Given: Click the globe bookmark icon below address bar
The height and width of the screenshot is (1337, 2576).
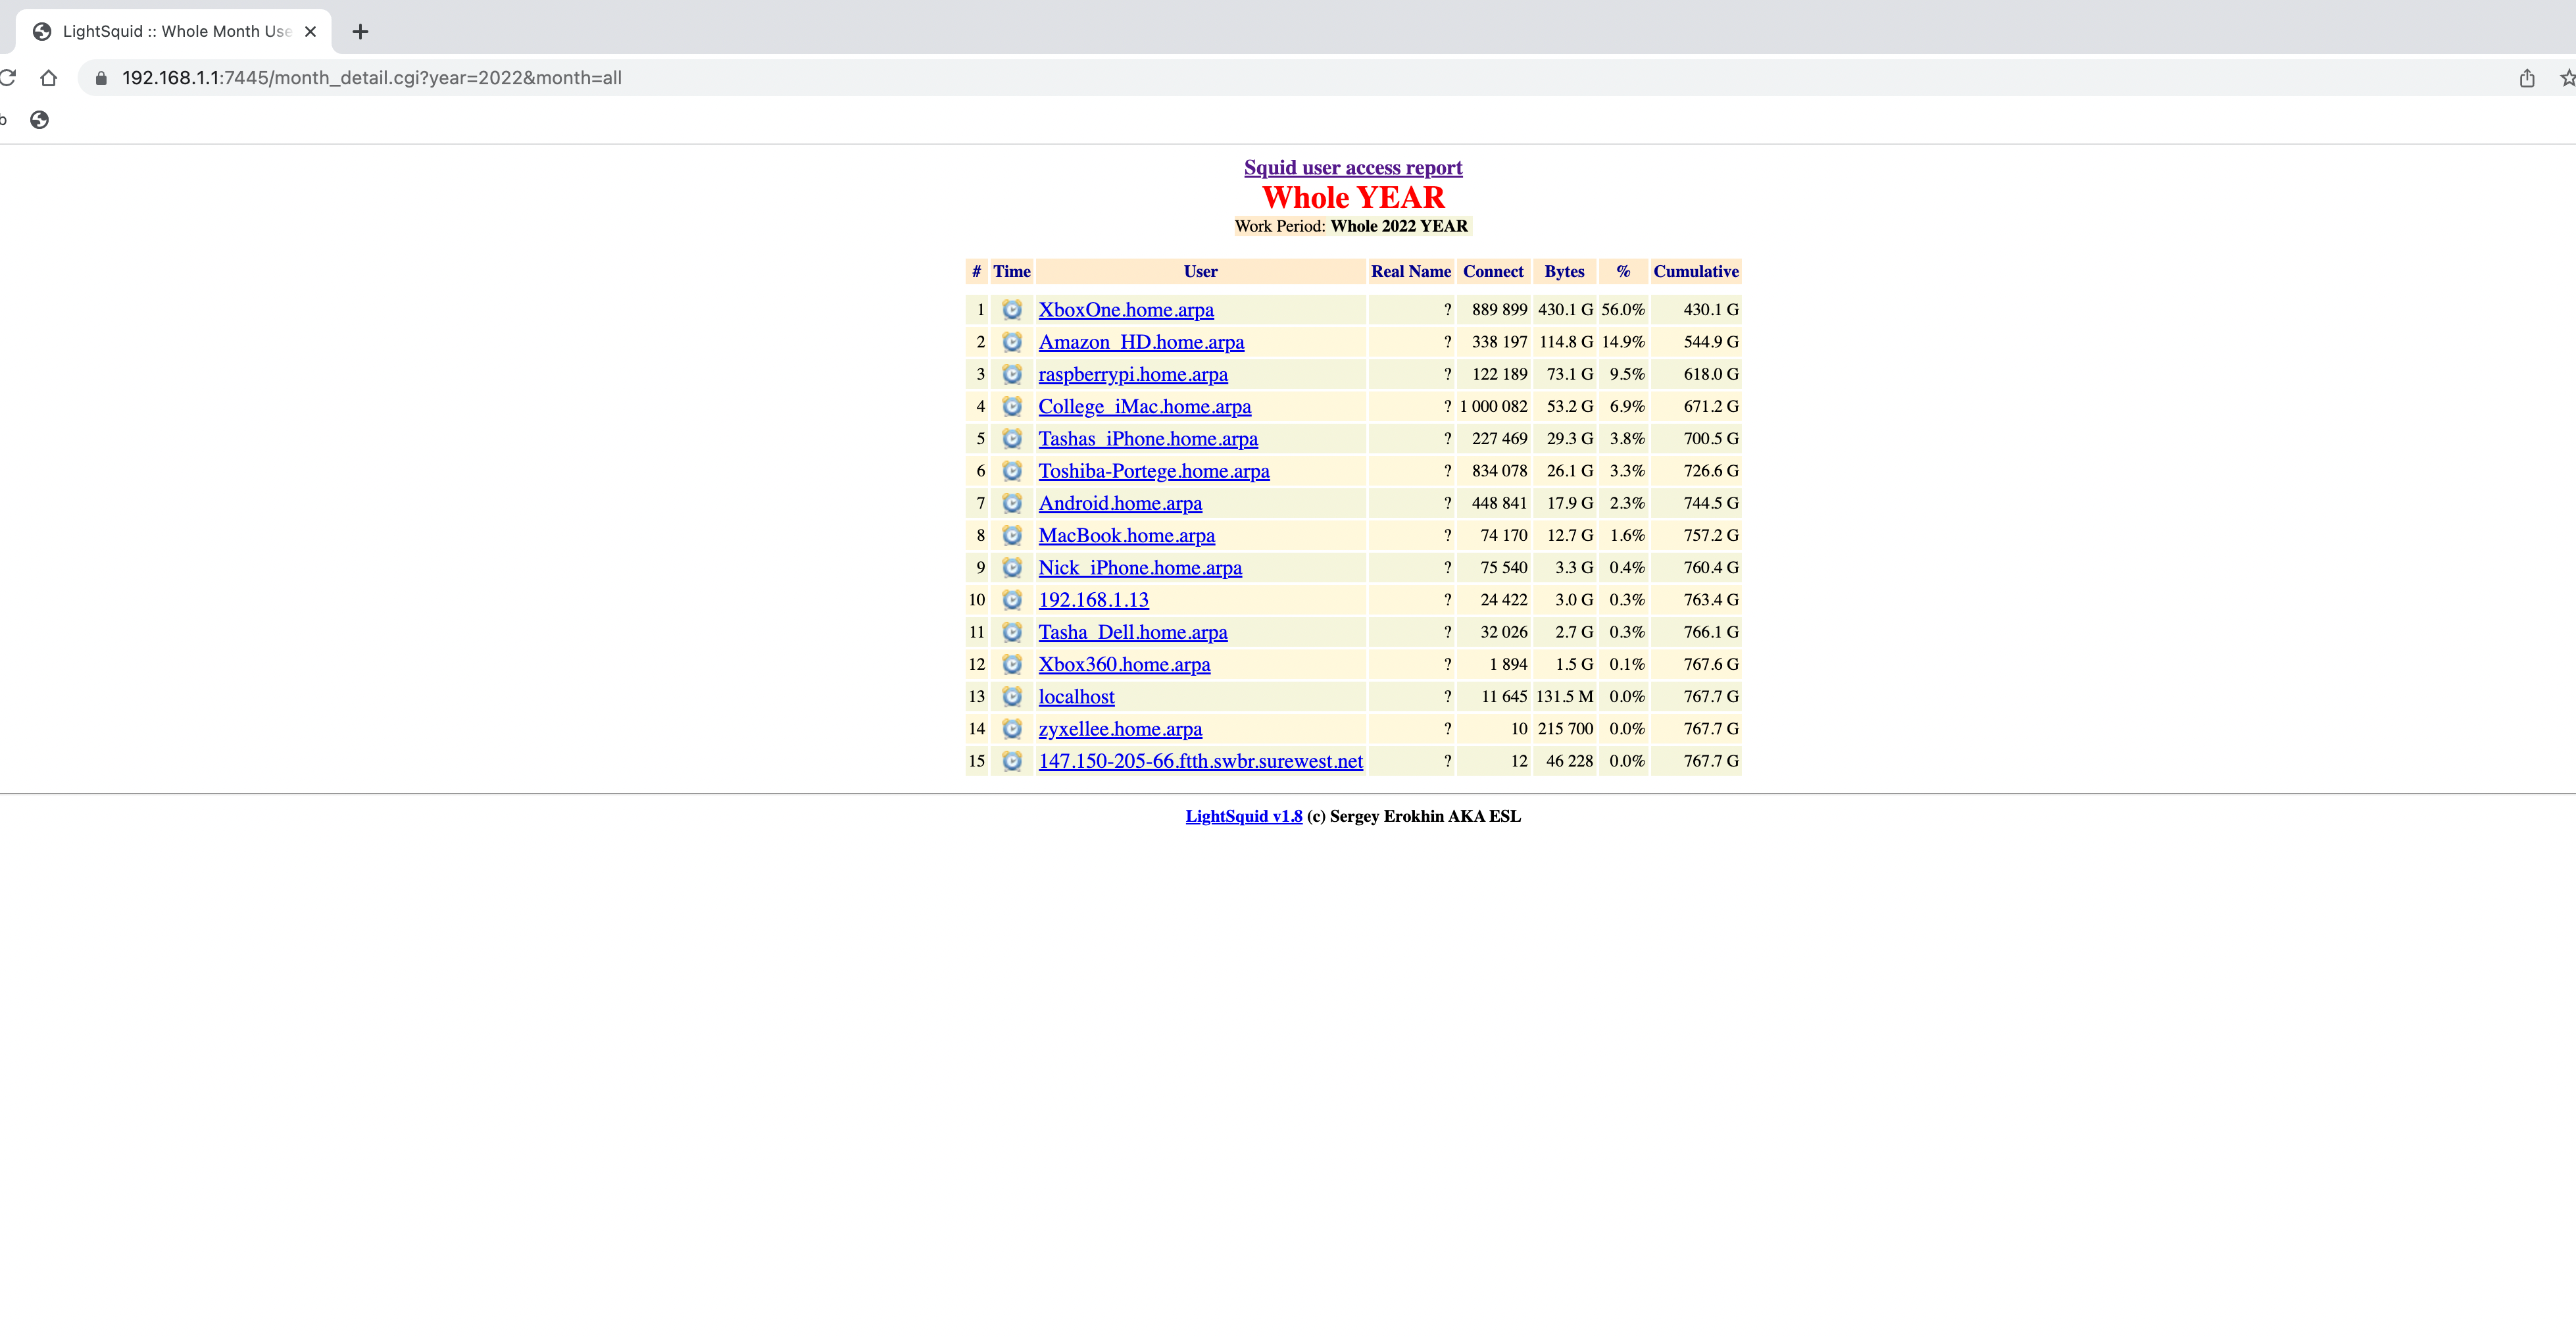Looking at the screenshot, I should (39, 120).
